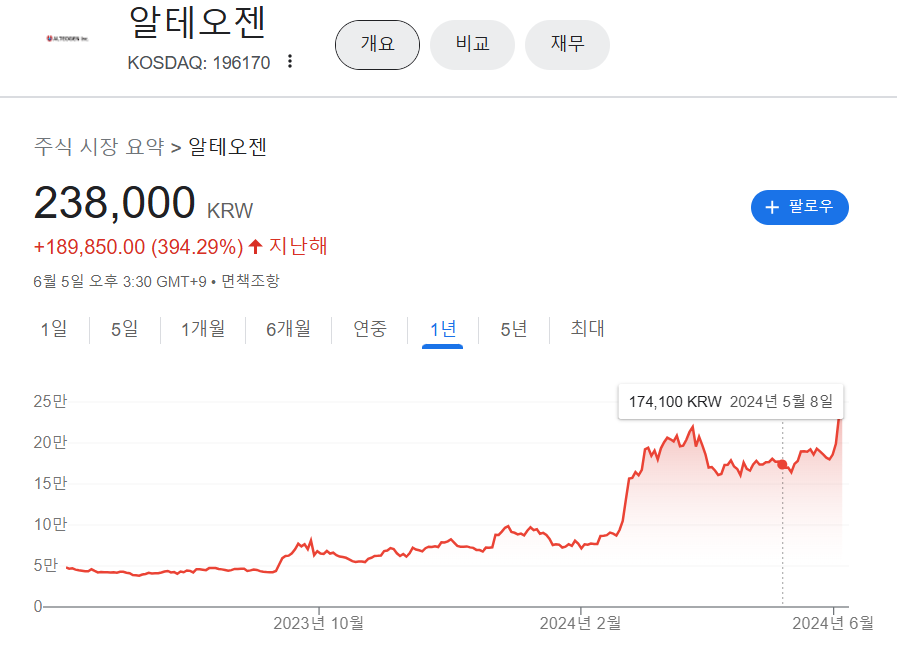
Task: Click the red up arrow indicator
Action: (256, 246)
